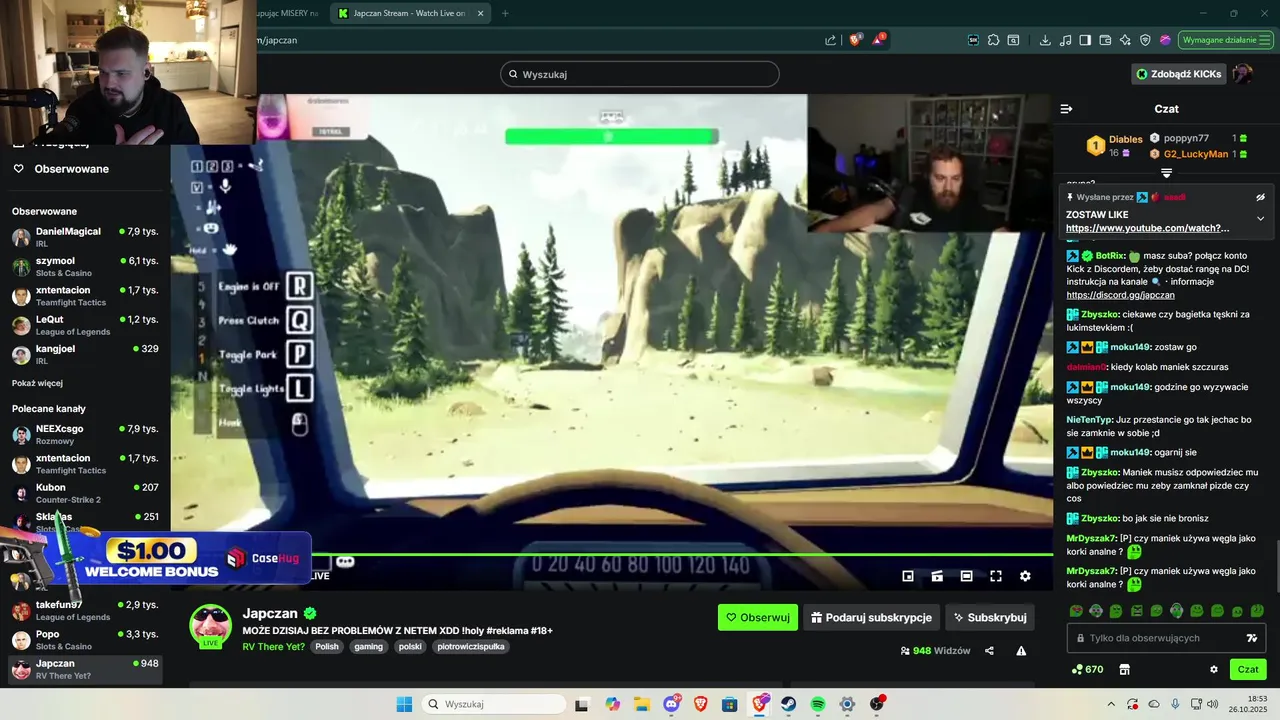Follow Japczan with Obserwuj button

coord(758,617)
